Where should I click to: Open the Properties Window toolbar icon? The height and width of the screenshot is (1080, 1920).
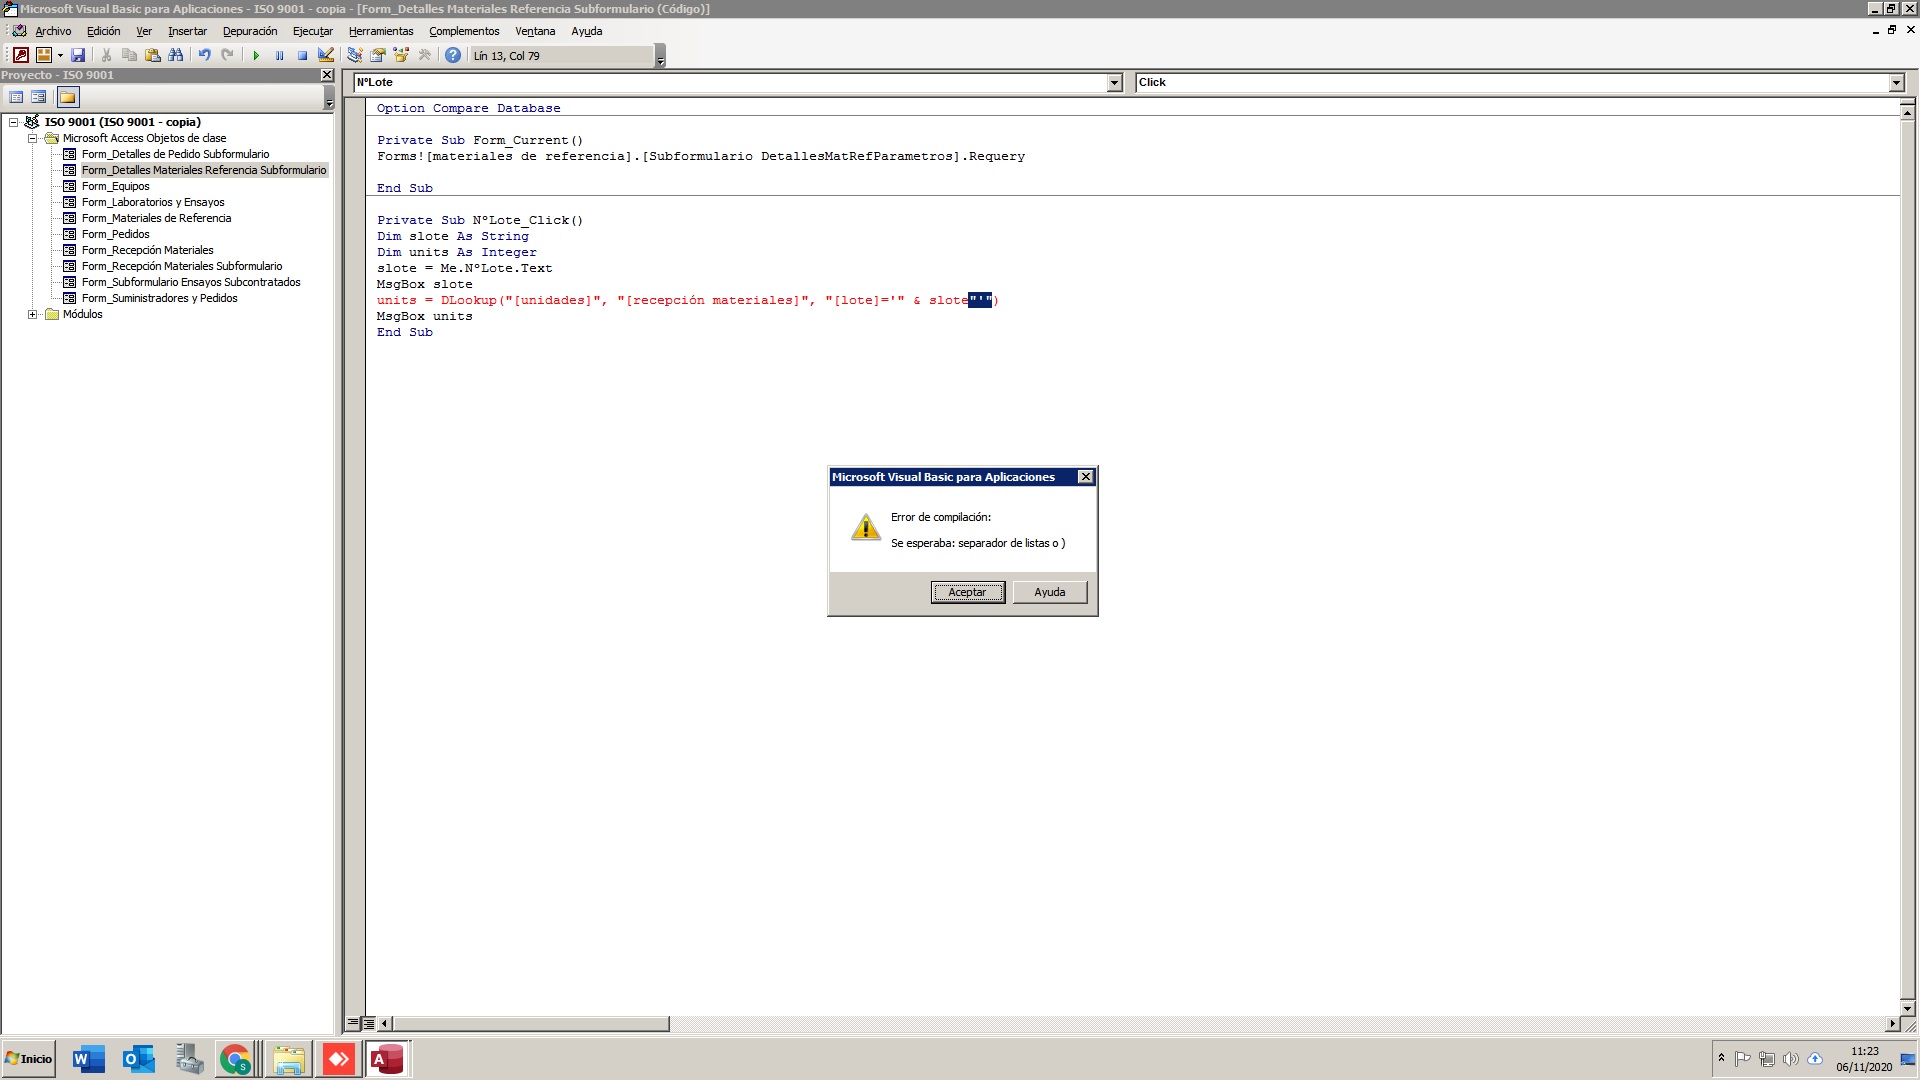click(x=378, y=55)
